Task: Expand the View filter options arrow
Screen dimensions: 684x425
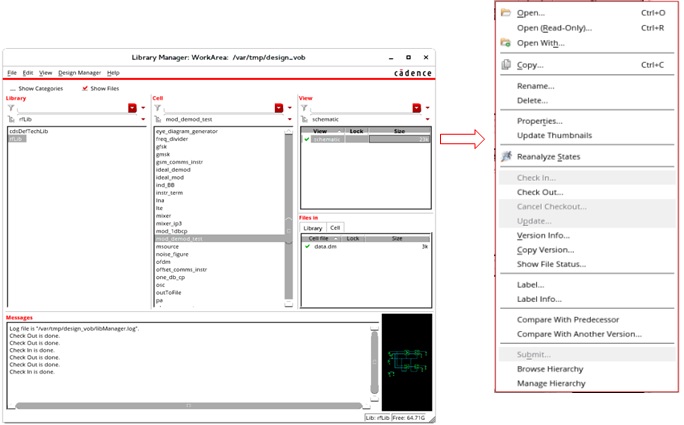Action: 428,108
